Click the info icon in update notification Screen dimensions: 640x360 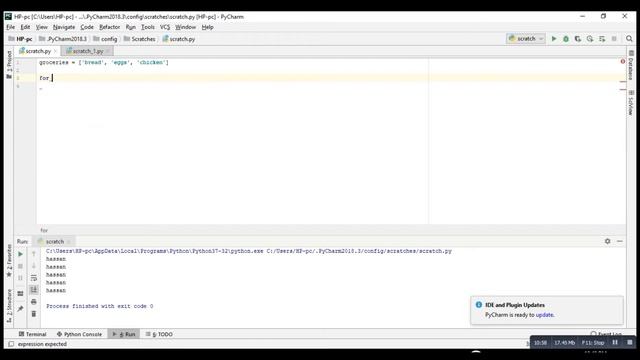(x=479, y=305)
